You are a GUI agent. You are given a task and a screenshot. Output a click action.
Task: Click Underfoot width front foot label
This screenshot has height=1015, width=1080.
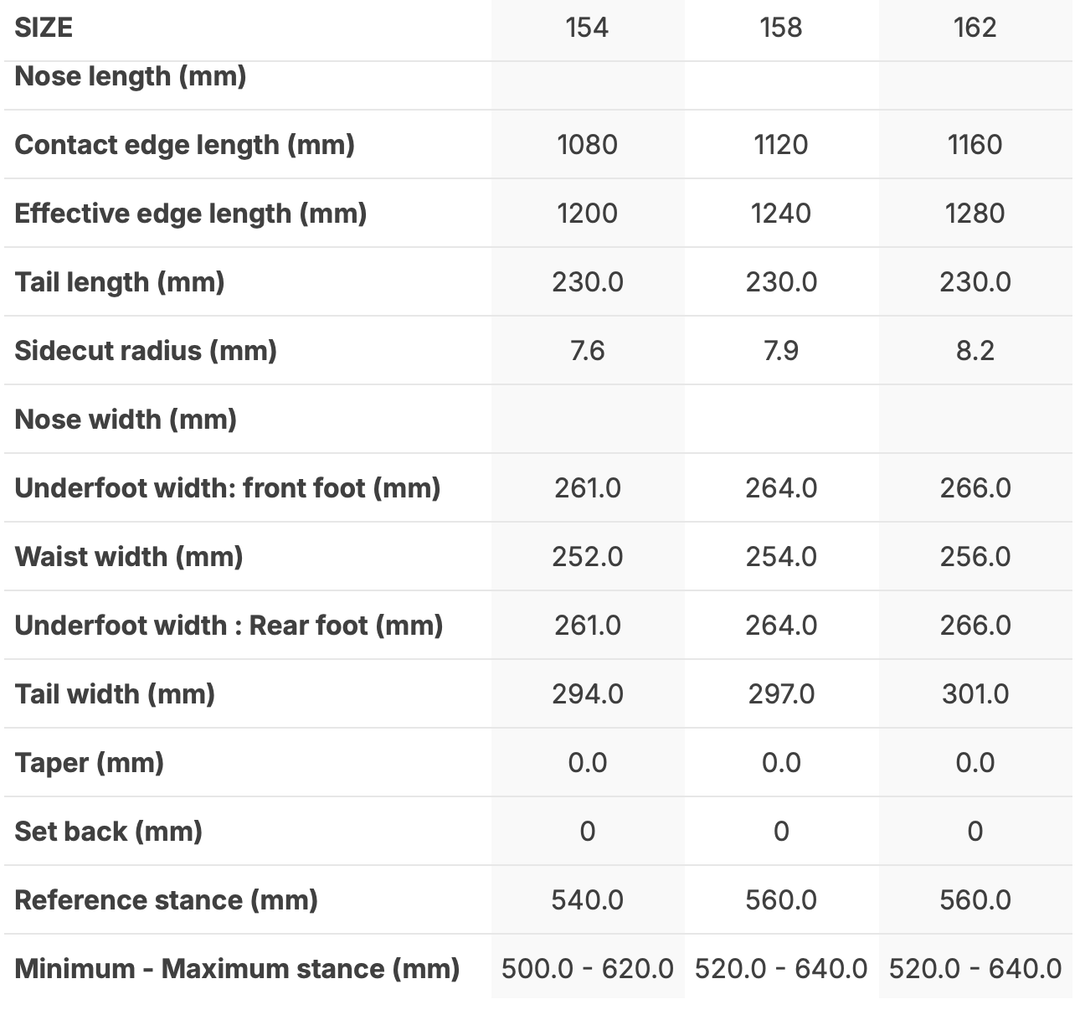(x=228, y=488)
